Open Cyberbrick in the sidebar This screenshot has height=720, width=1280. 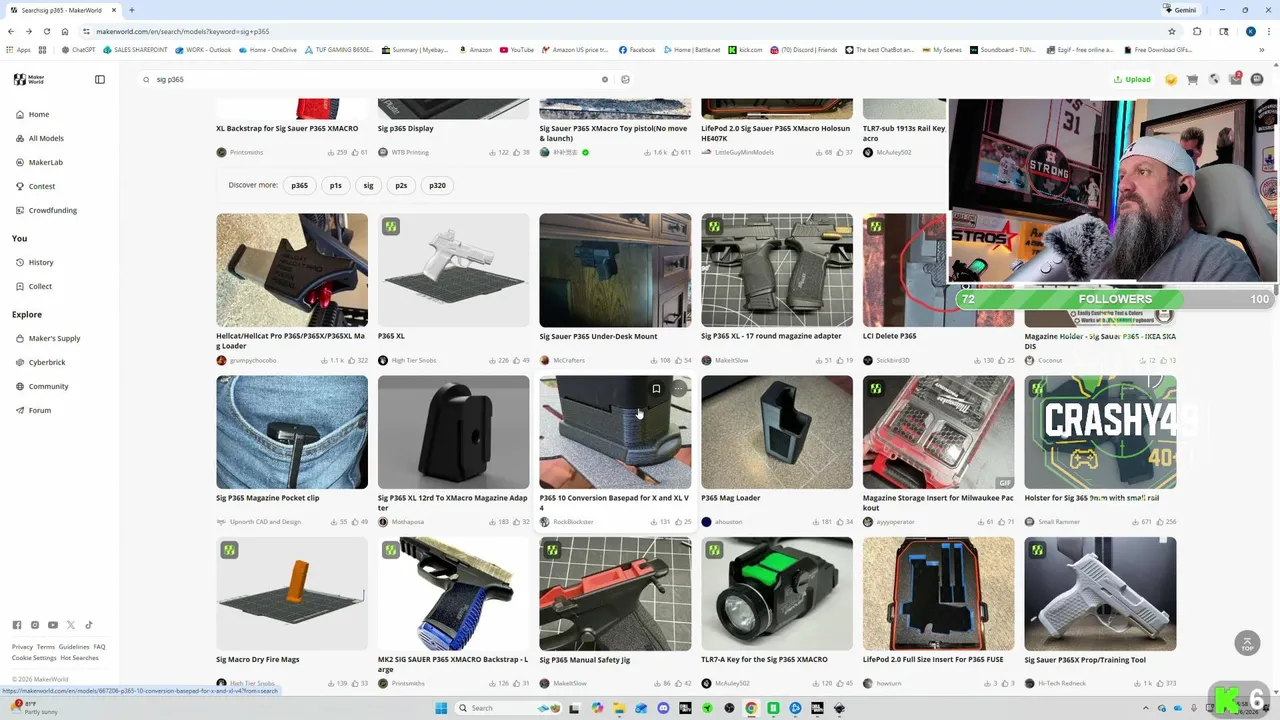coord(47,362)
